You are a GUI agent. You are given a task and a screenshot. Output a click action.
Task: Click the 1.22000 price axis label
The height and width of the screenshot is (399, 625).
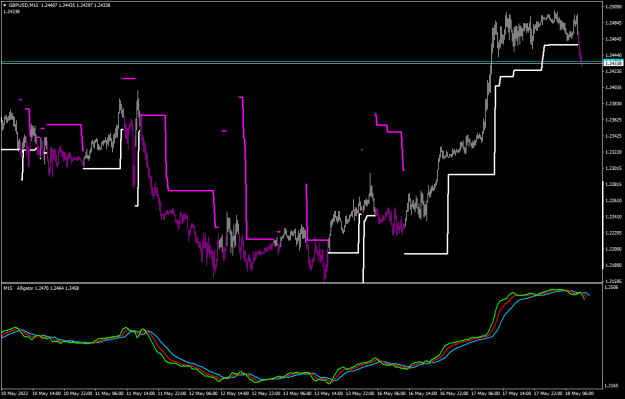613,249
